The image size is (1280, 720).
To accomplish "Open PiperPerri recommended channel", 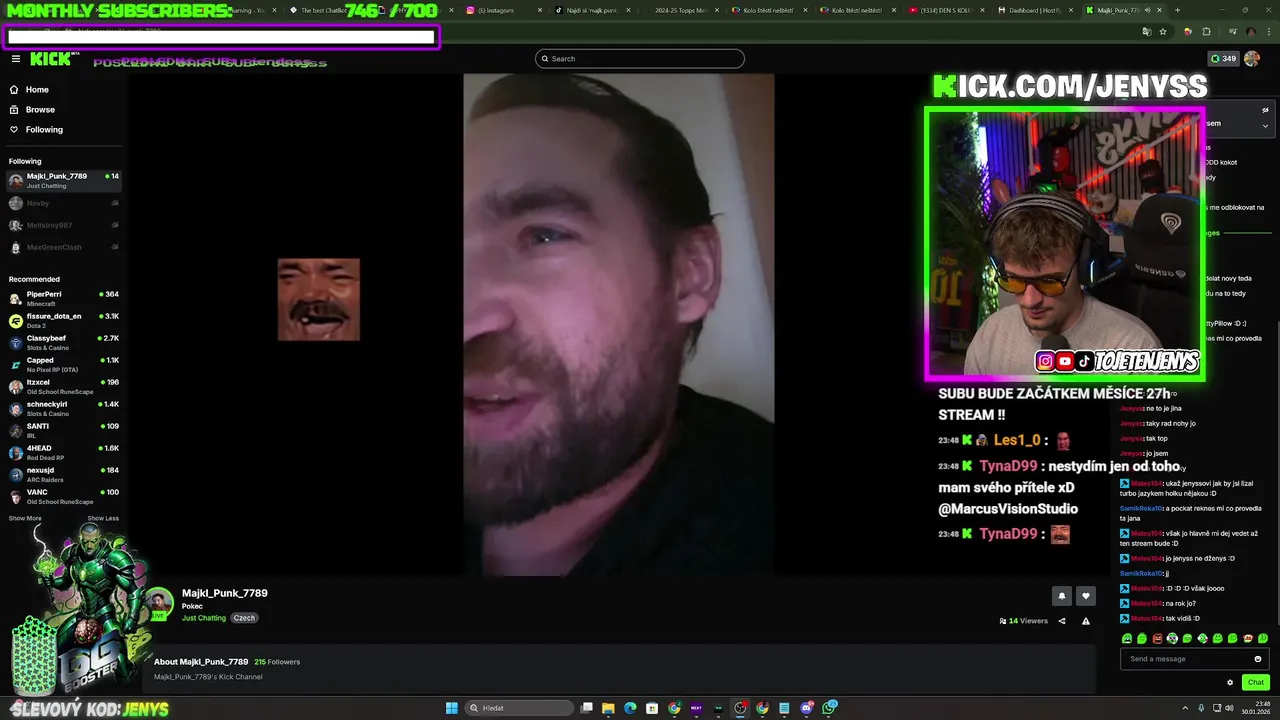I will 63,298.
